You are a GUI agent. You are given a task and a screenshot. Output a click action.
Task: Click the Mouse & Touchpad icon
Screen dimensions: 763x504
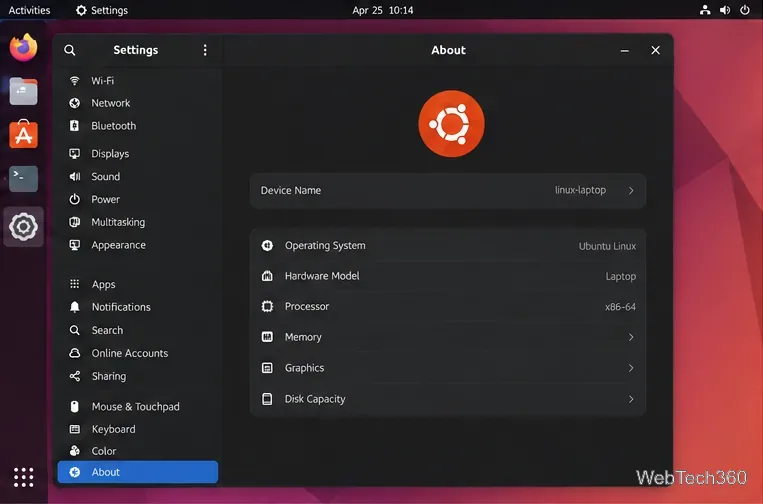click(74, 407)
